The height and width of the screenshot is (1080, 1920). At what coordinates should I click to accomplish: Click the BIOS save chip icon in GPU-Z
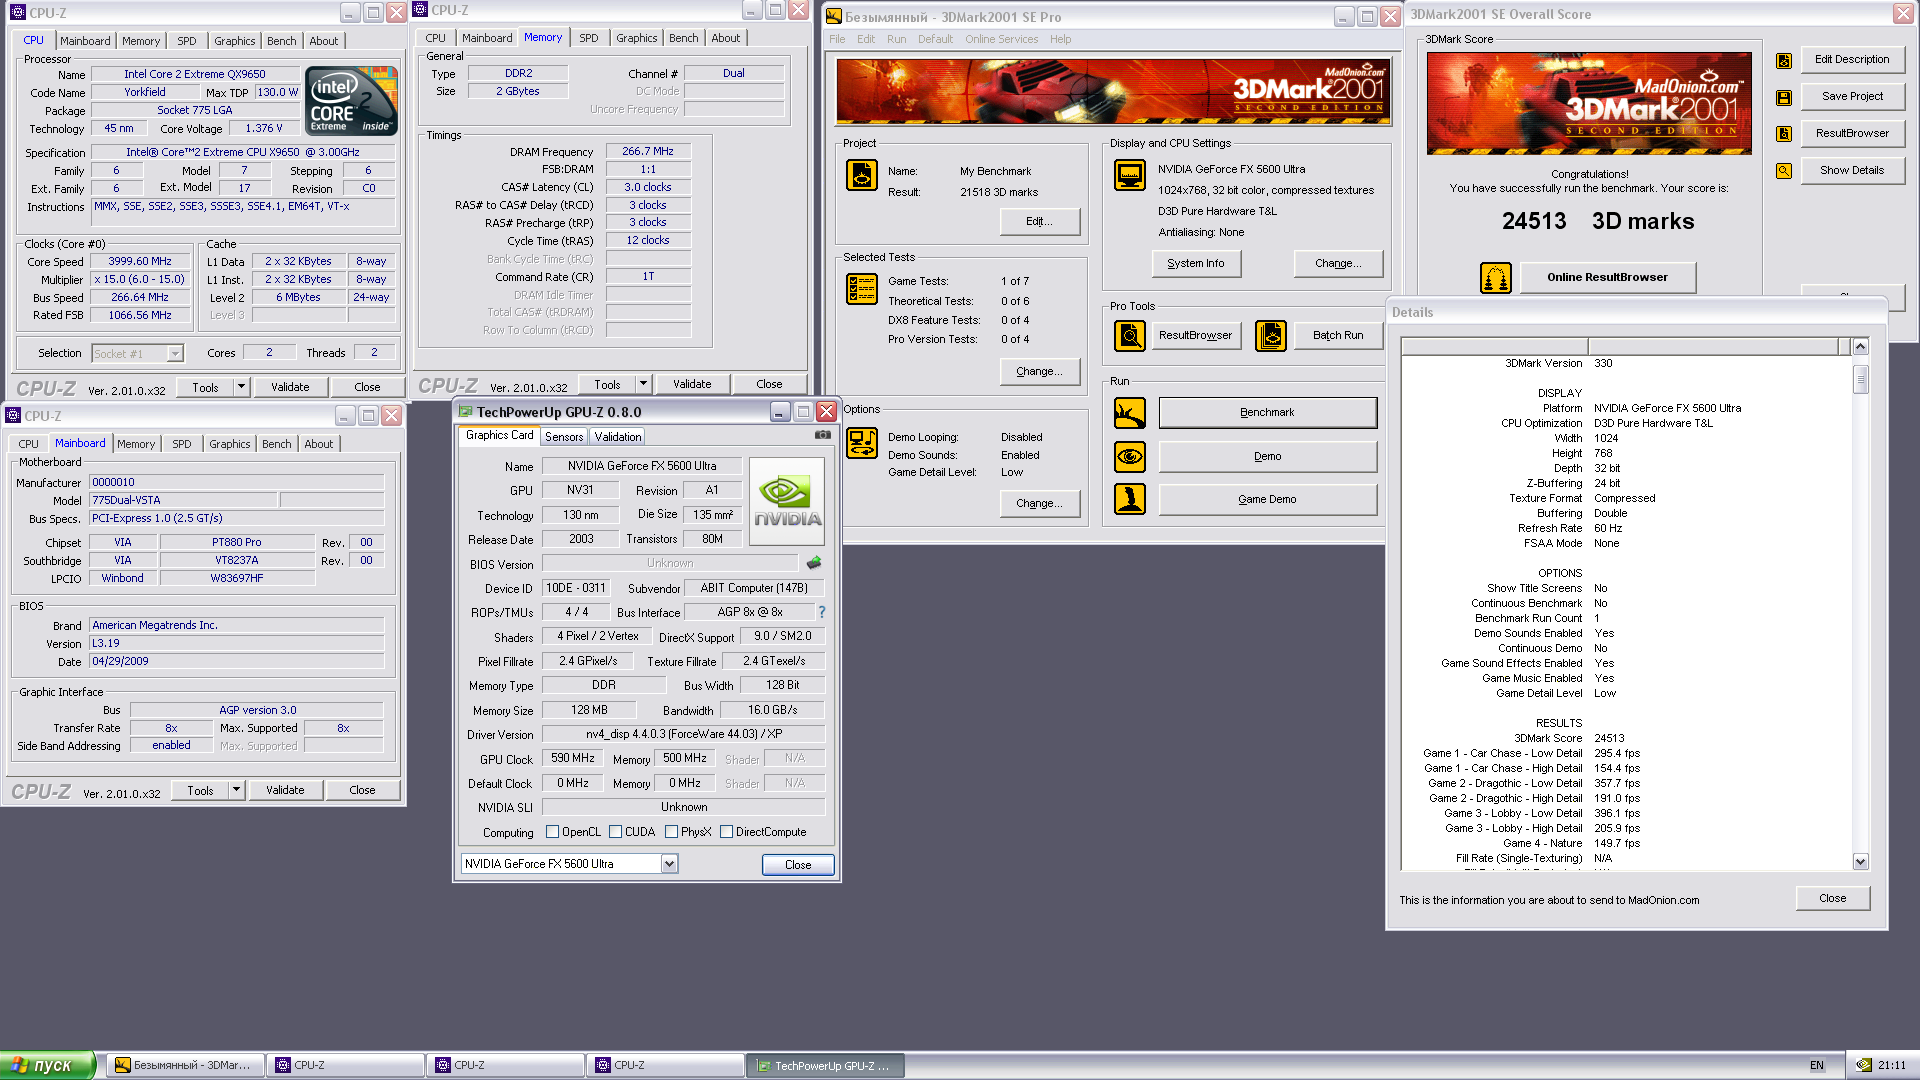814,563
